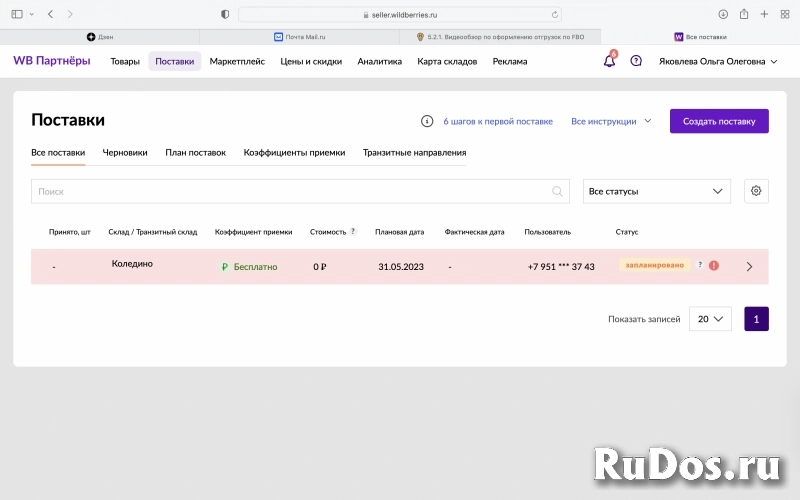Viewport: 800px width, 500px height.
Task: Click planned date 31.05.2023
Action: click(x=401, y=266)
